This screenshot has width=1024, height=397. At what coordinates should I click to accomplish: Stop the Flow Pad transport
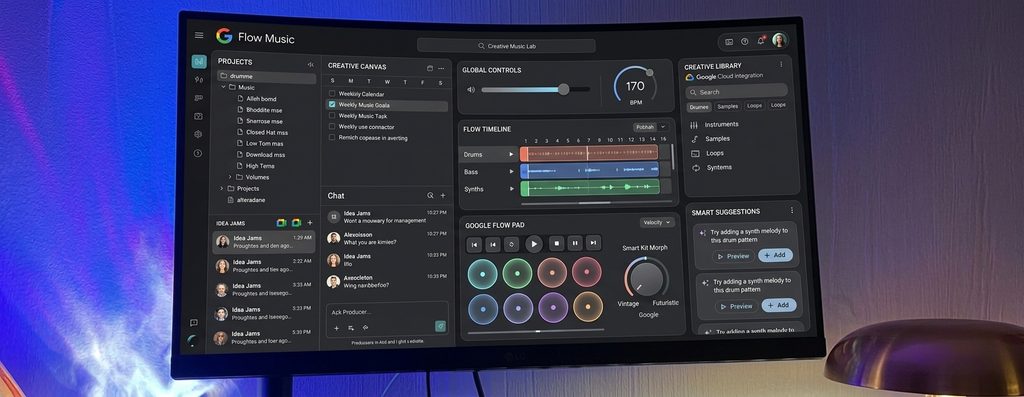click(556, 244)
